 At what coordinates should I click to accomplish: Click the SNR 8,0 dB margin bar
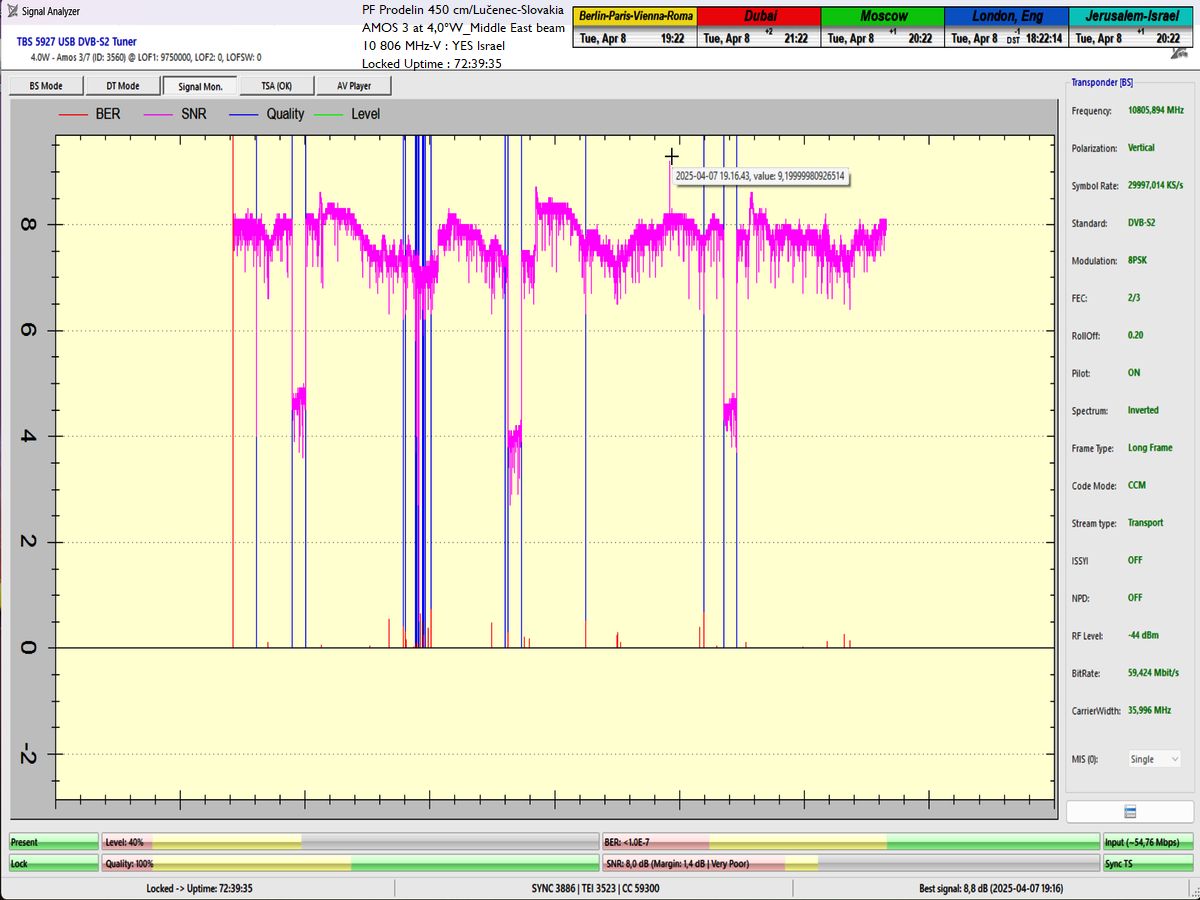(x=850, y=864)
